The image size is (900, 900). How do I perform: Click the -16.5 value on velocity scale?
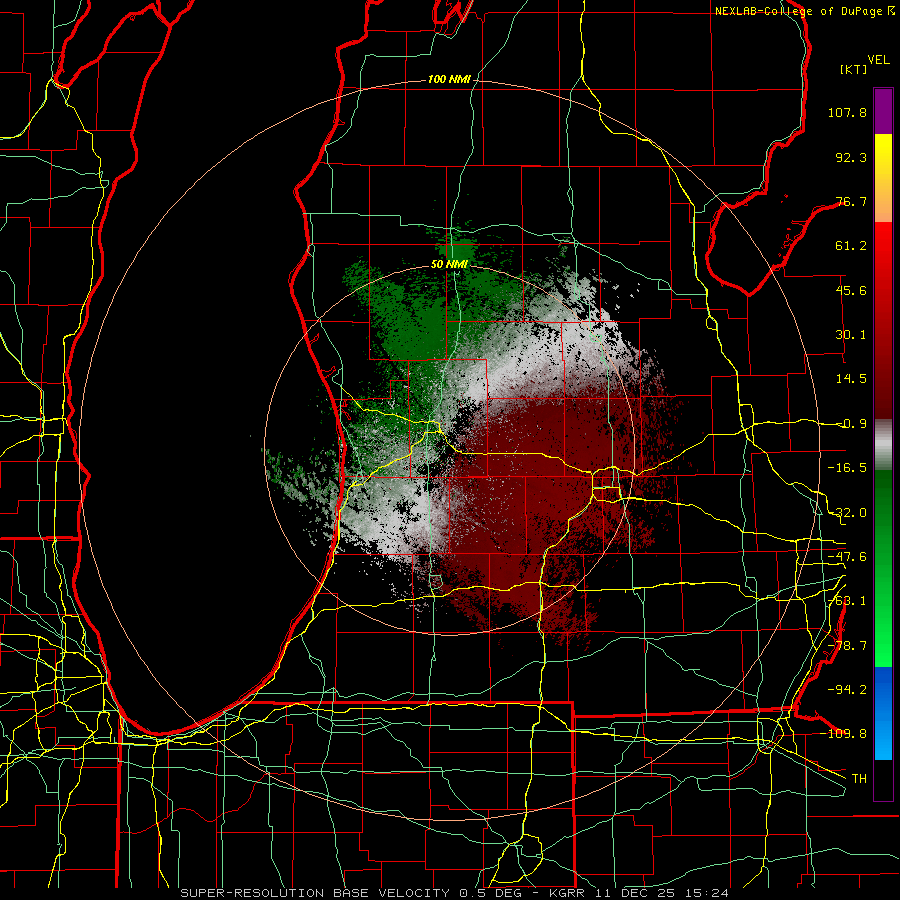847,468
